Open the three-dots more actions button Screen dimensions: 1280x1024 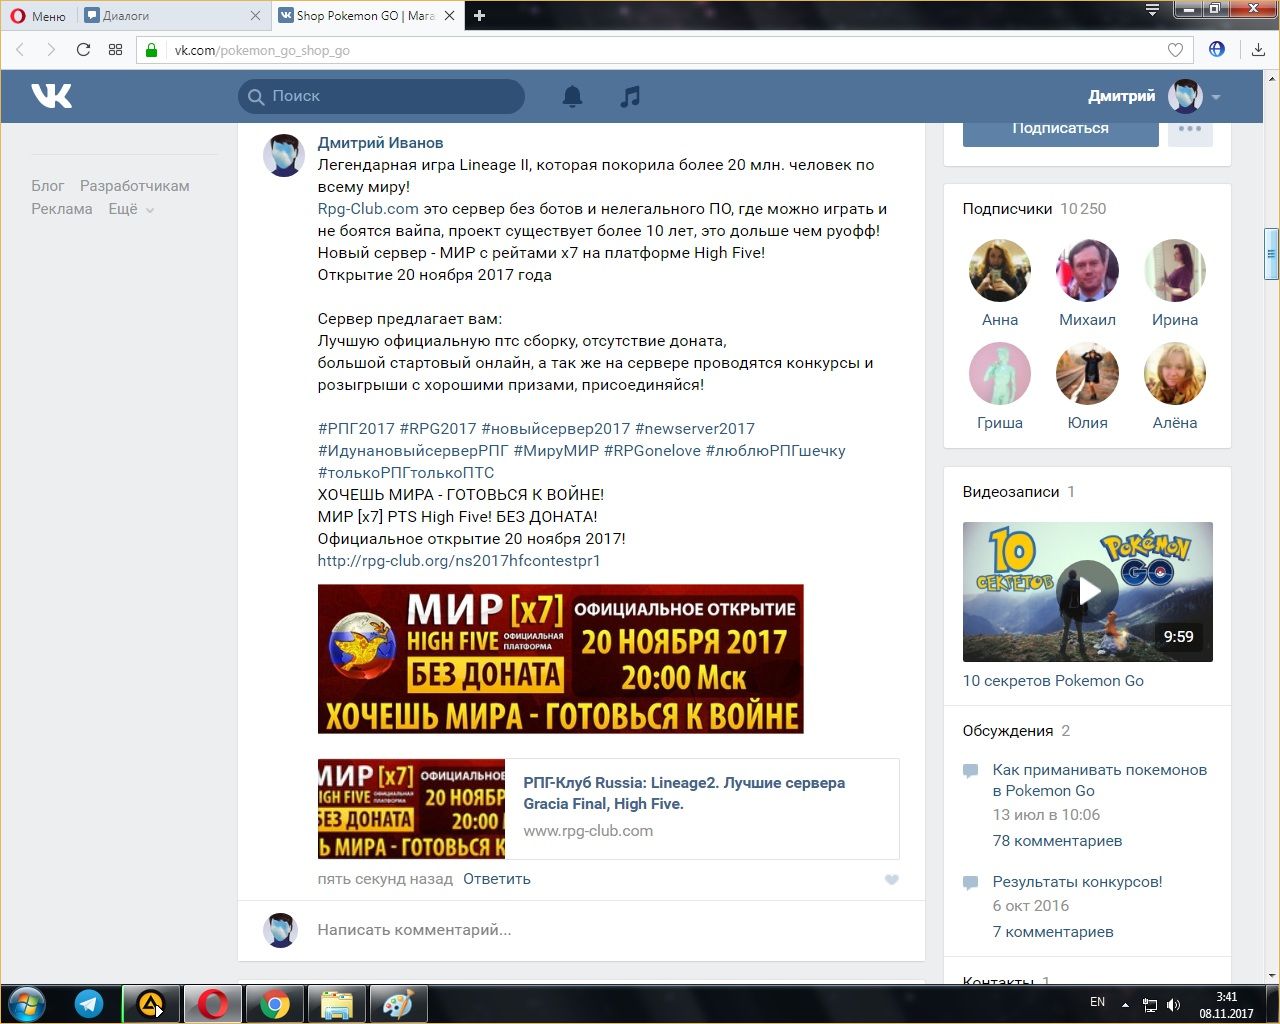pos(1190,131)
